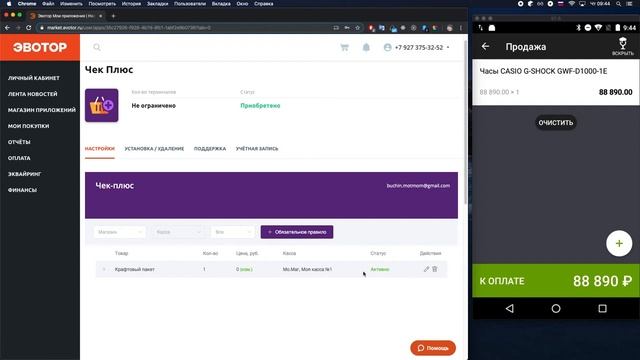Delete the Крафтовый пакет rule with trash icon
640x360 pixels.
(x=435, y=269)
